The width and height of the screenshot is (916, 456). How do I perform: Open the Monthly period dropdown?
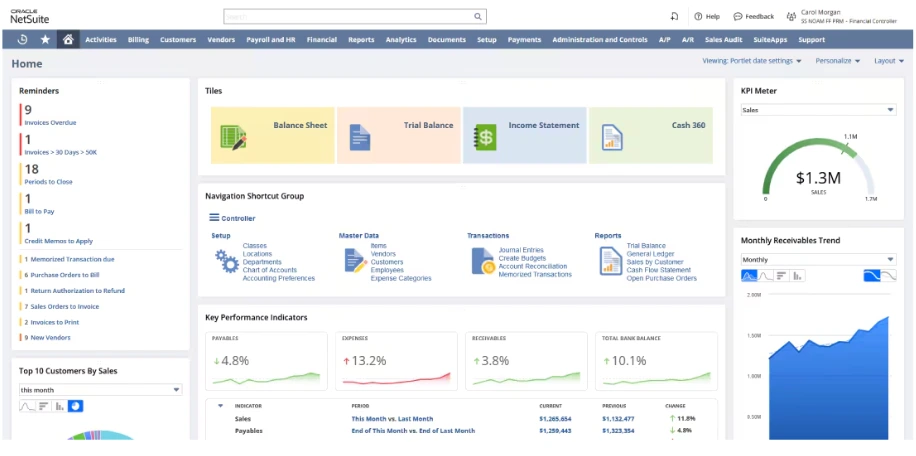818,260
